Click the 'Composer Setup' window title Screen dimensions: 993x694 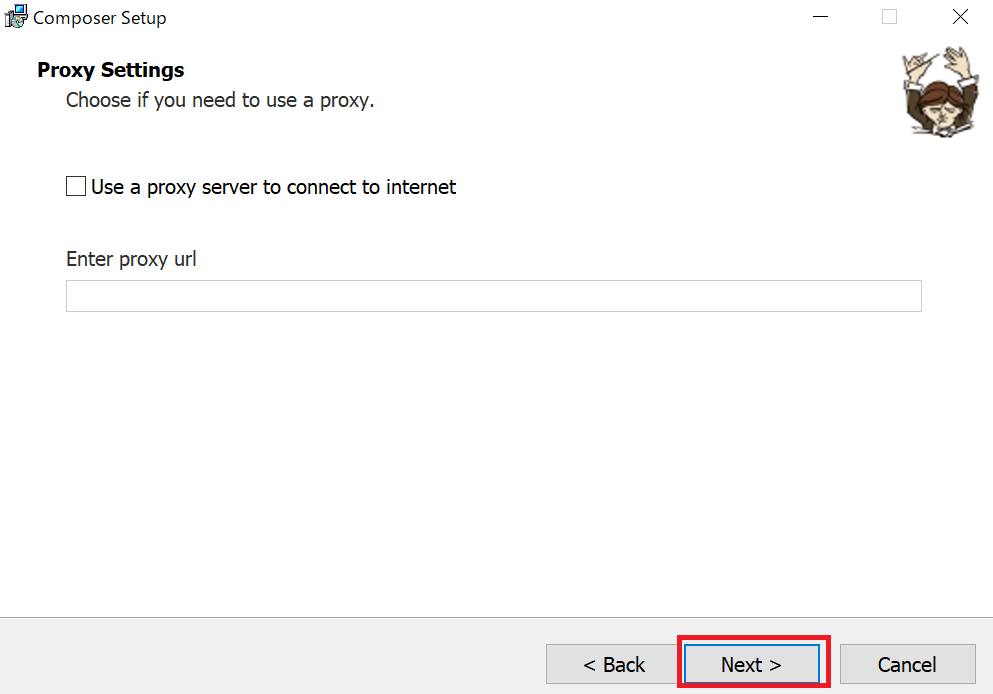pyautogui.click(x=99, y=18)
